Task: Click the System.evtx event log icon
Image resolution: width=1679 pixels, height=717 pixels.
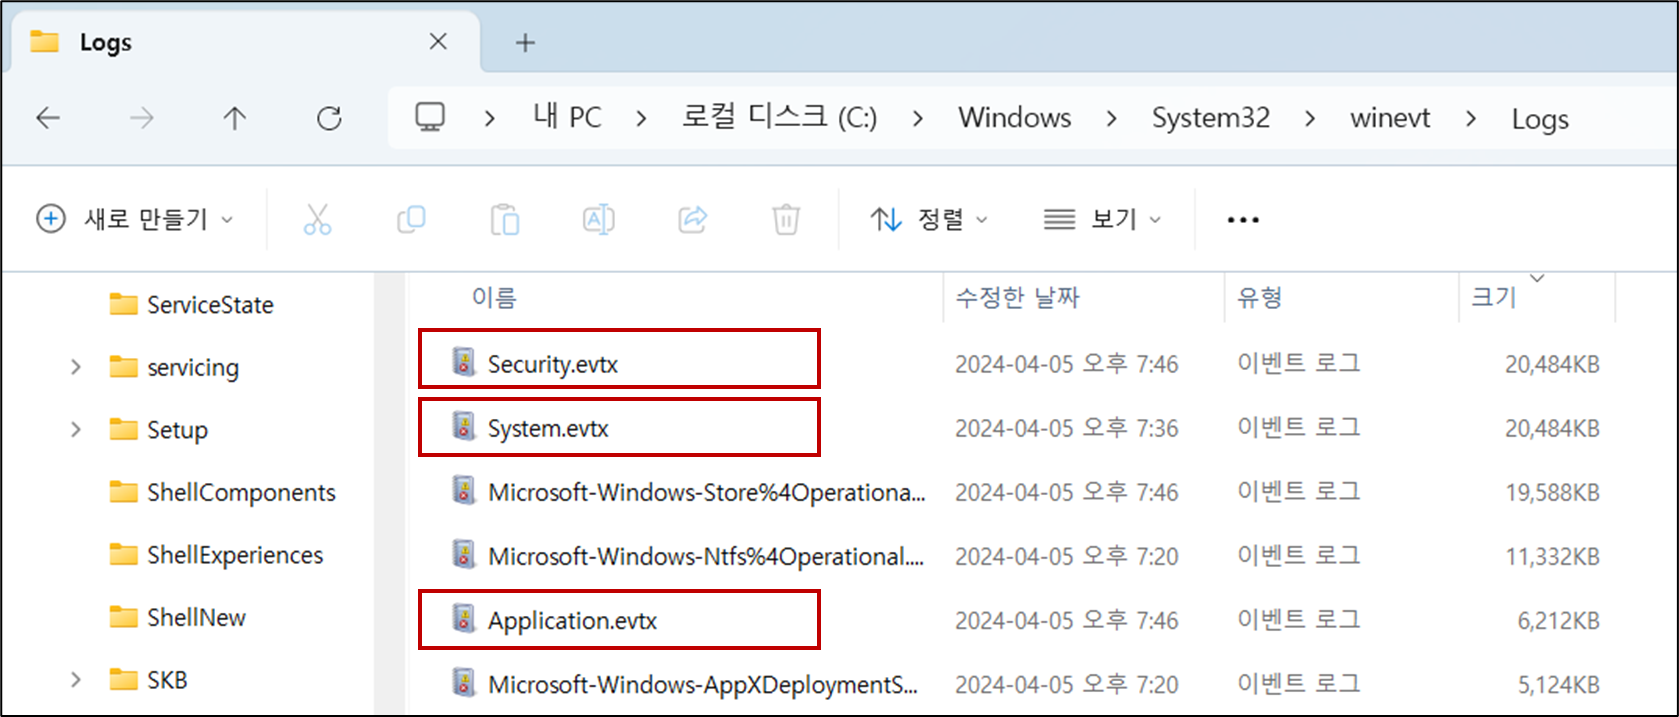Action: point(463,426)
